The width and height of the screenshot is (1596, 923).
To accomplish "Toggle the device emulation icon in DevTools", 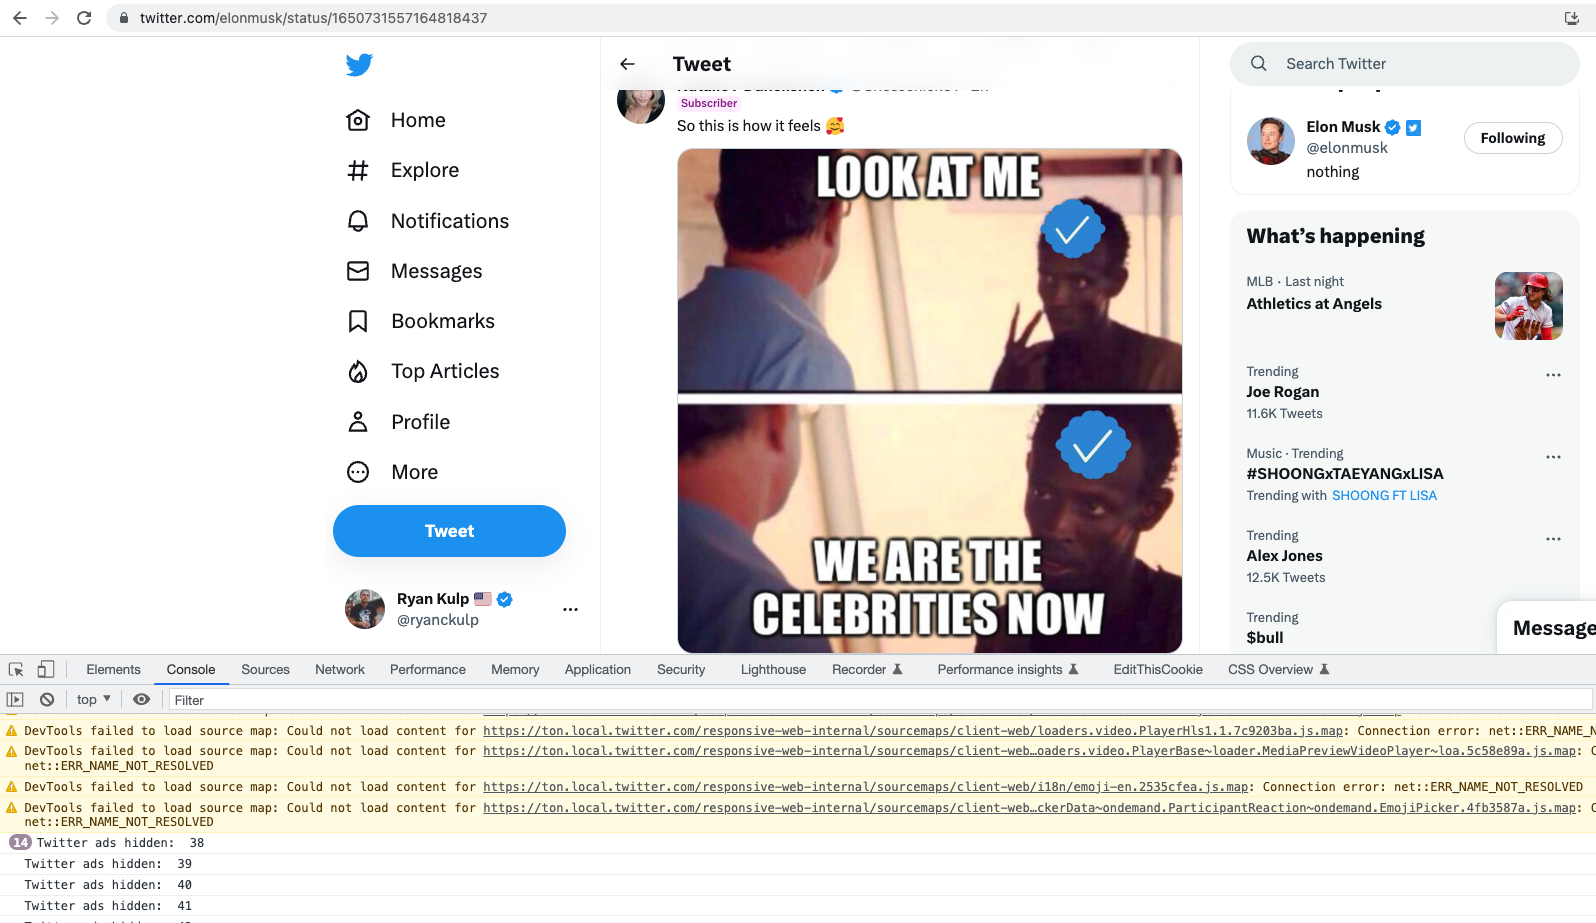I will pyautogui.click(x=45, y=668).
